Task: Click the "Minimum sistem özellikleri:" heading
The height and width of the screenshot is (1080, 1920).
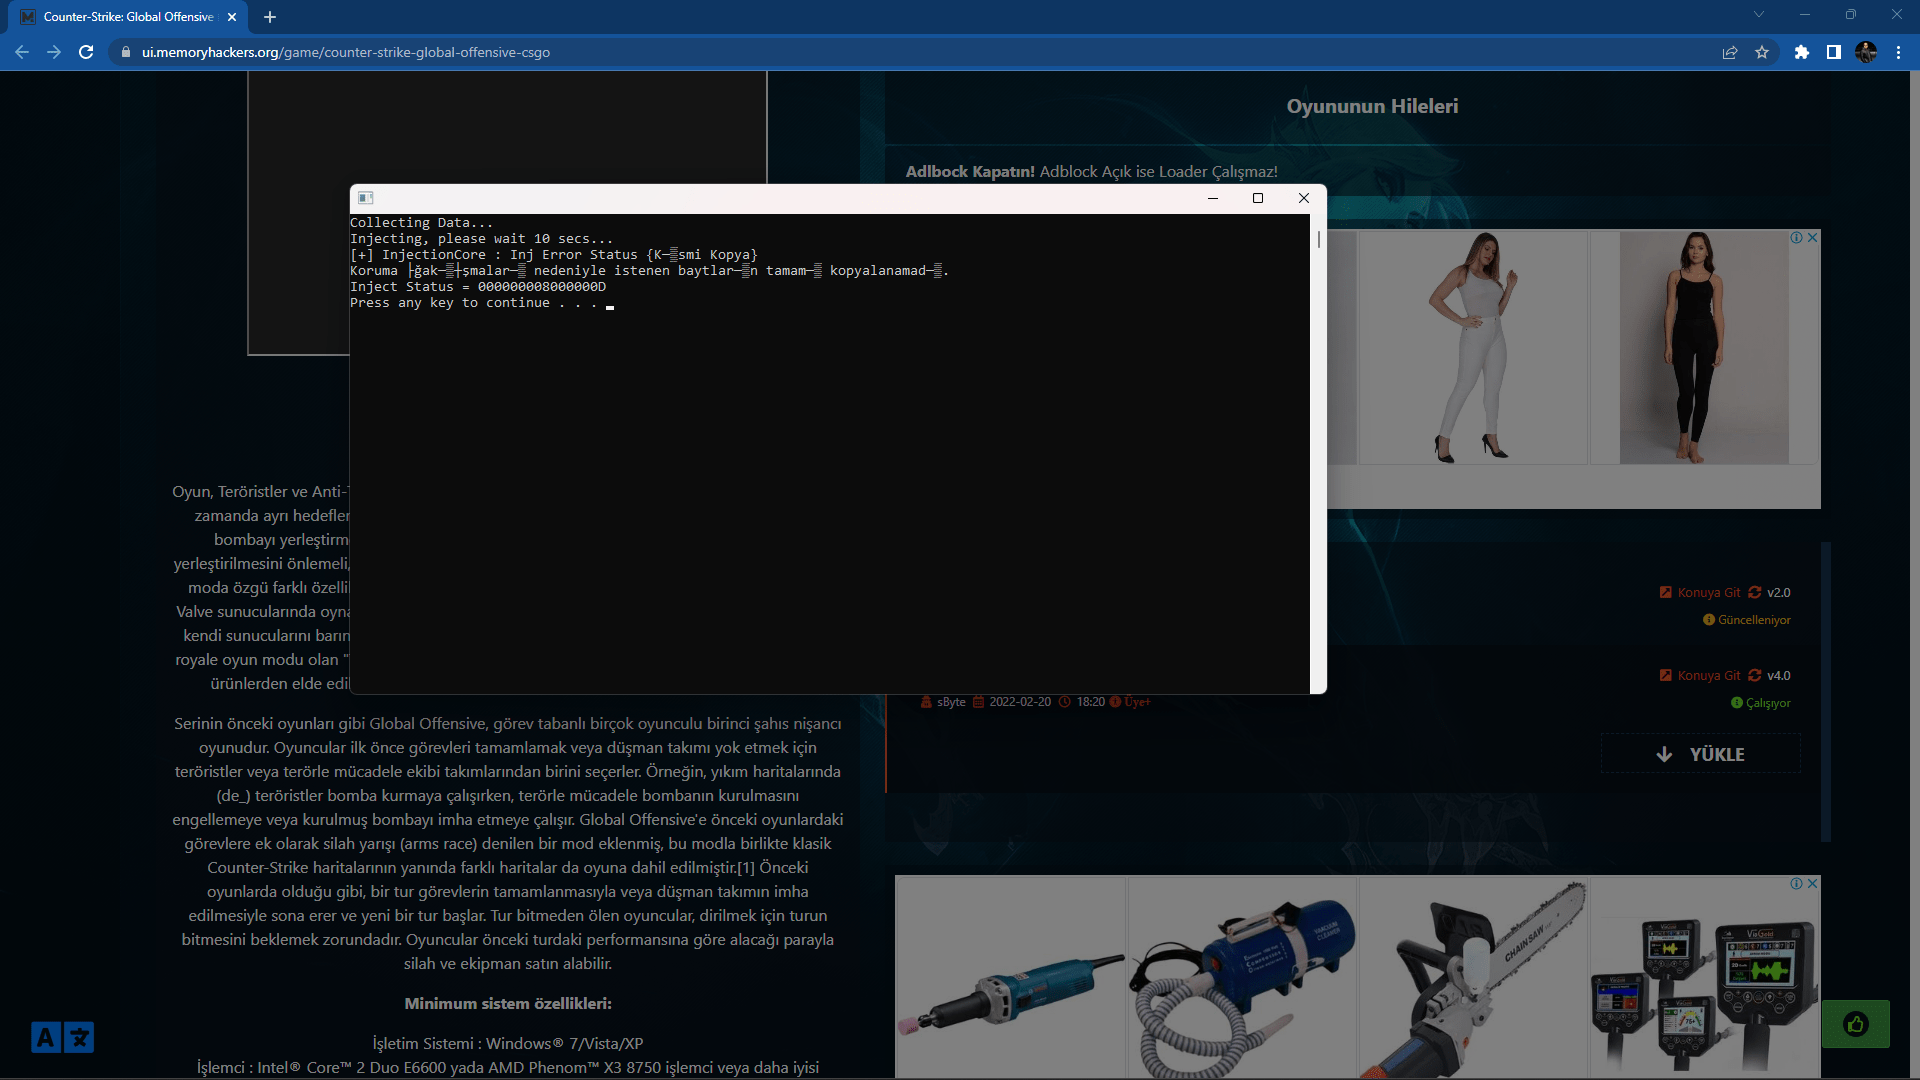Action: (x=508, y=1004)
